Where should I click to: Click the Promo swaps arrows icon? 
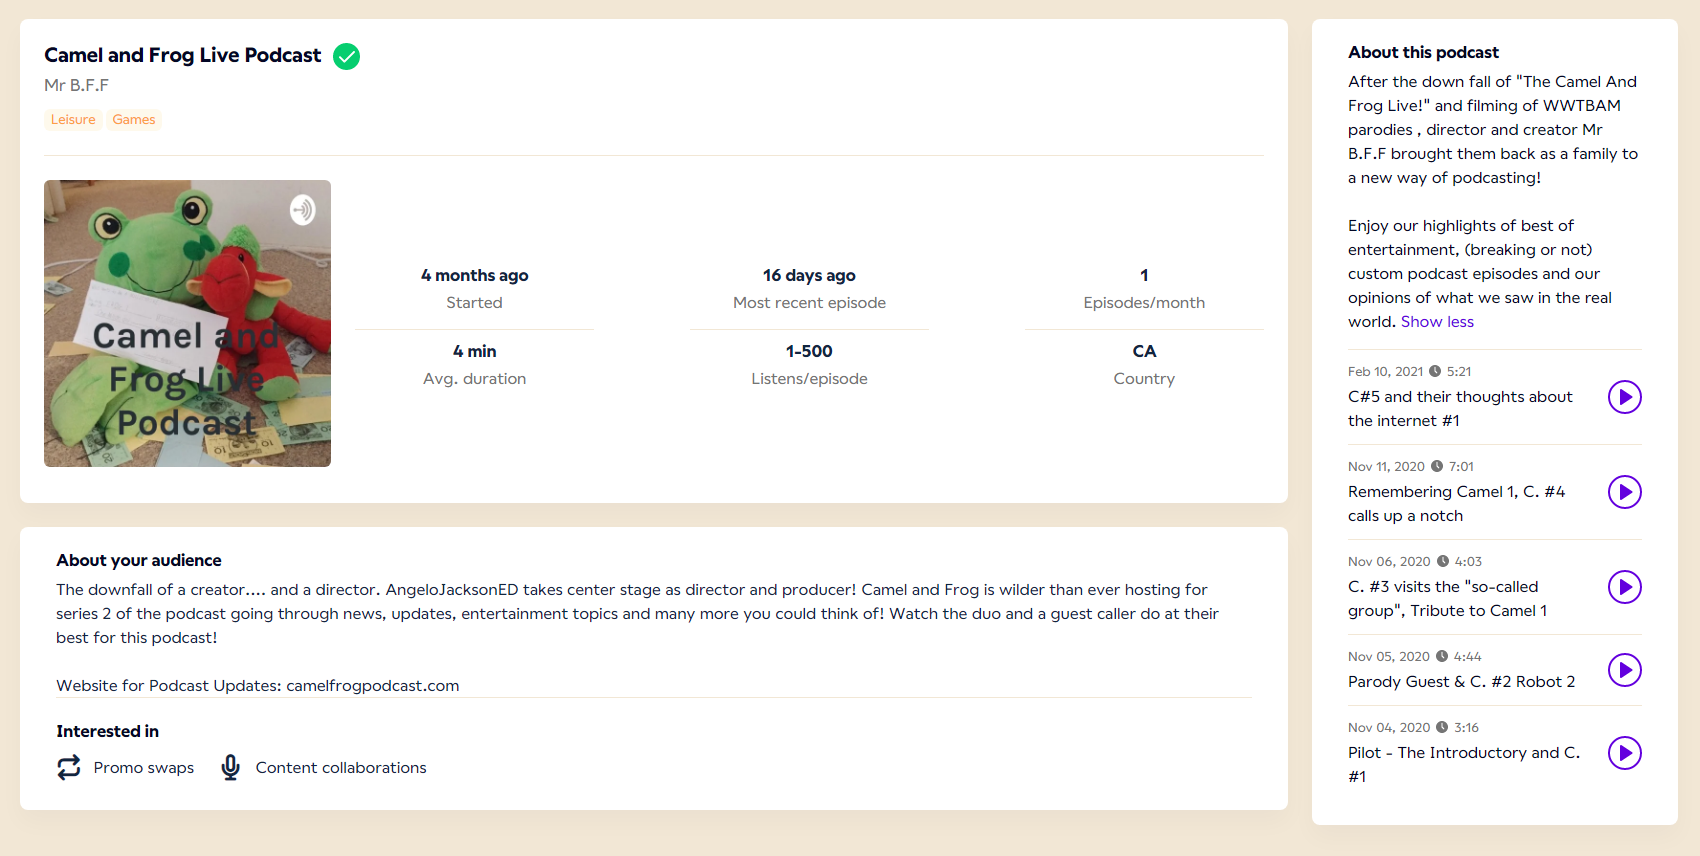(x=69, y=768)
